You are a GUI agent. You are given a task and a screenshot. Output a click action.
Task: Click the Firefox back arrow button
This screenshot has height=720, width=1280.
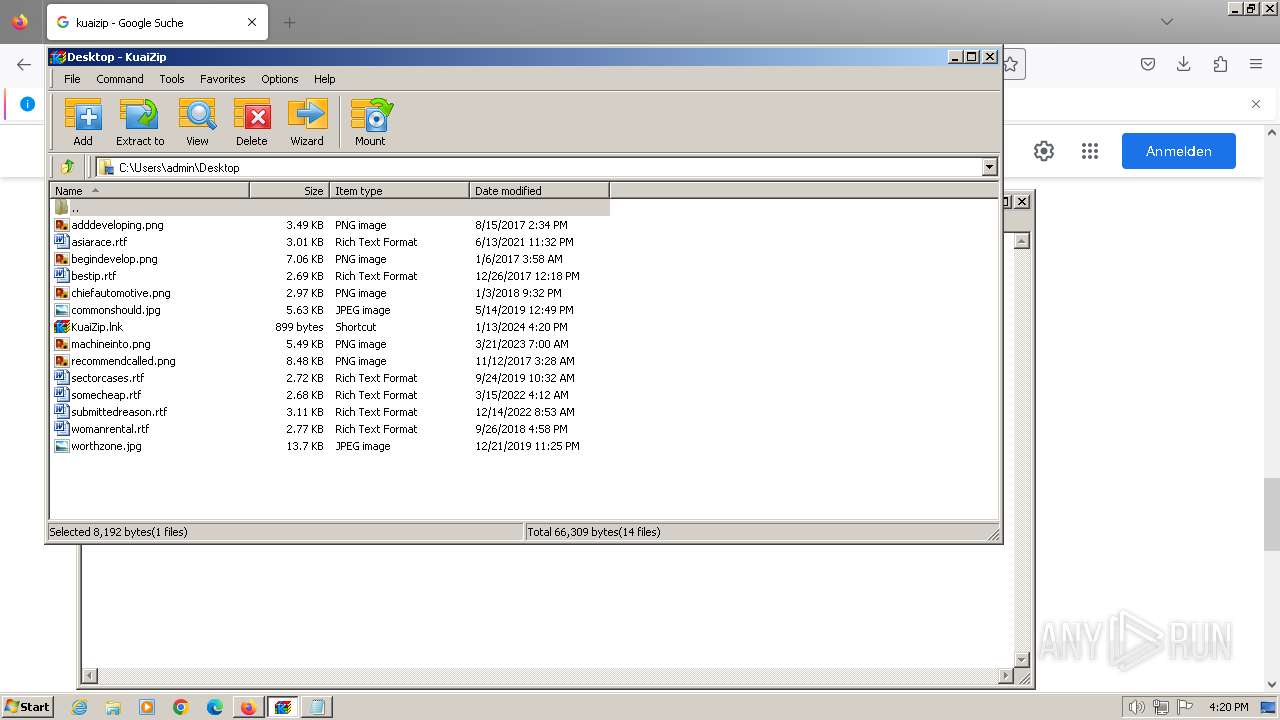coord(24,64)
